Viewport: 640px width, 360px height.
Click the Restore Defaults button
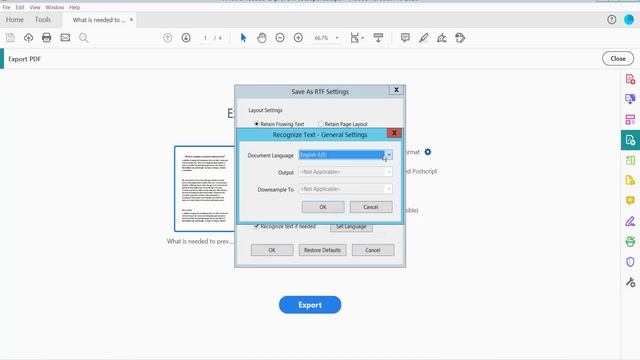coord(322,250)
